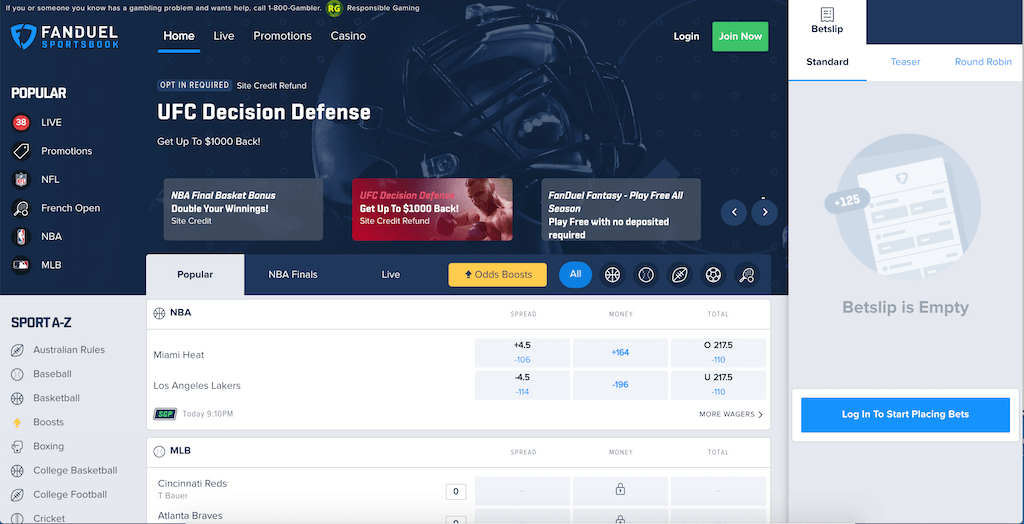Open Promotions in top navigation
Viewport: 1024px width, 524px height.
[x=283, y=36]
